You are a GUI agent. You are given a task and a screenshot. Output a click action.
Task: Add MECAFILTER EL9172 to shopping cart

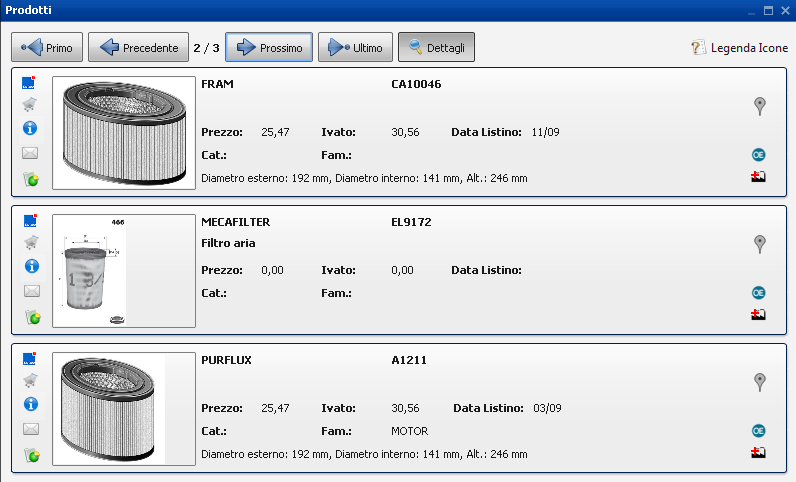pyautogui.click(x=31, y=242)
